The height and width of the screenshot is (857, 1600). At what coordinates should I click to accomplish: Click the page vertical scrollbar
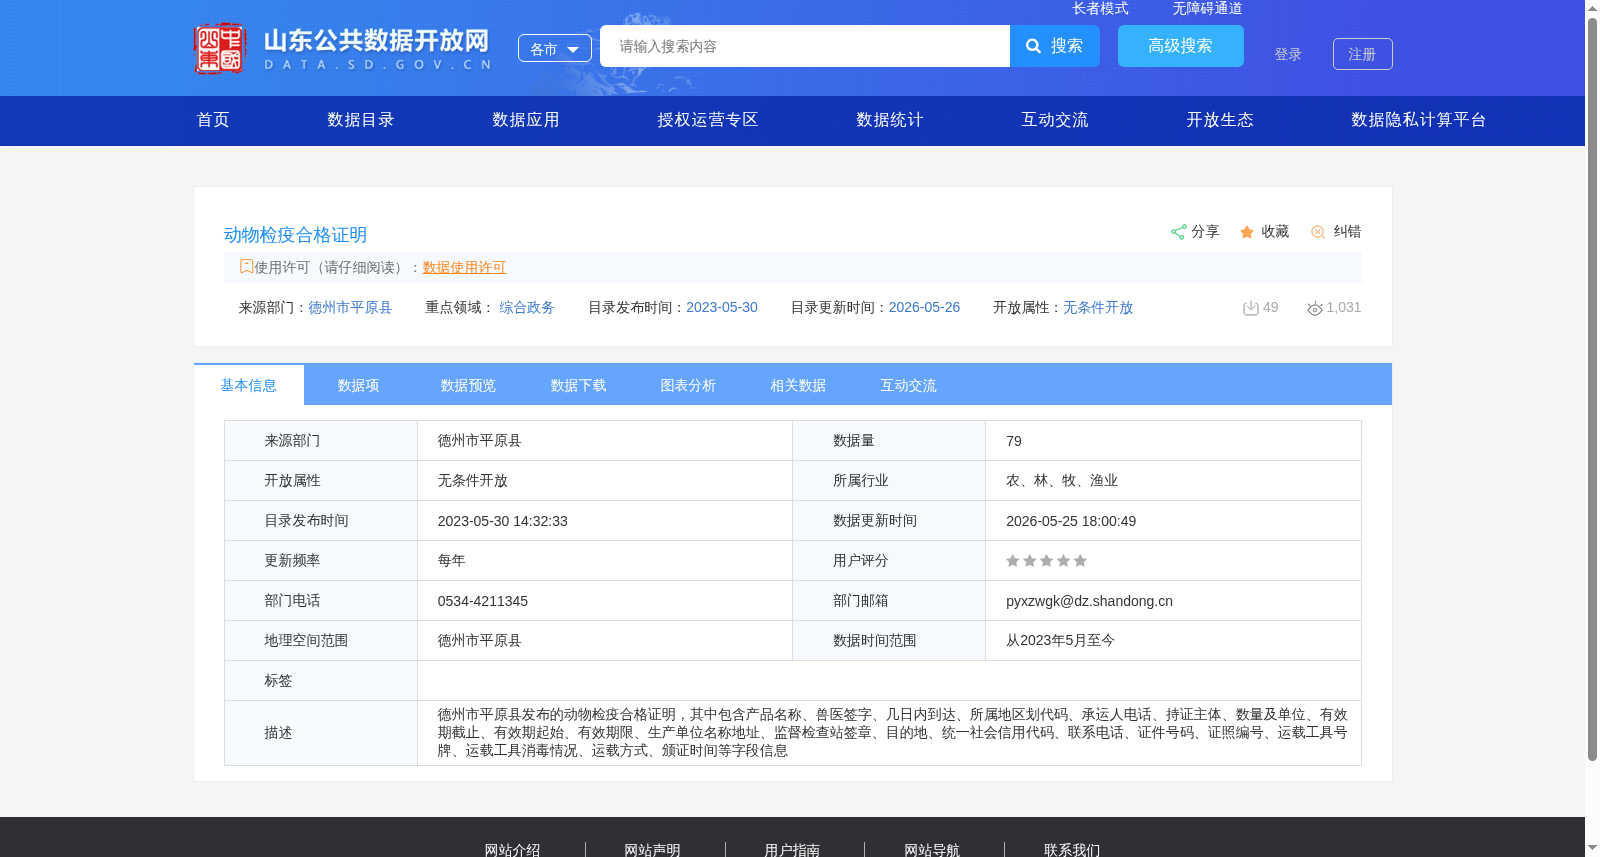1592,390
